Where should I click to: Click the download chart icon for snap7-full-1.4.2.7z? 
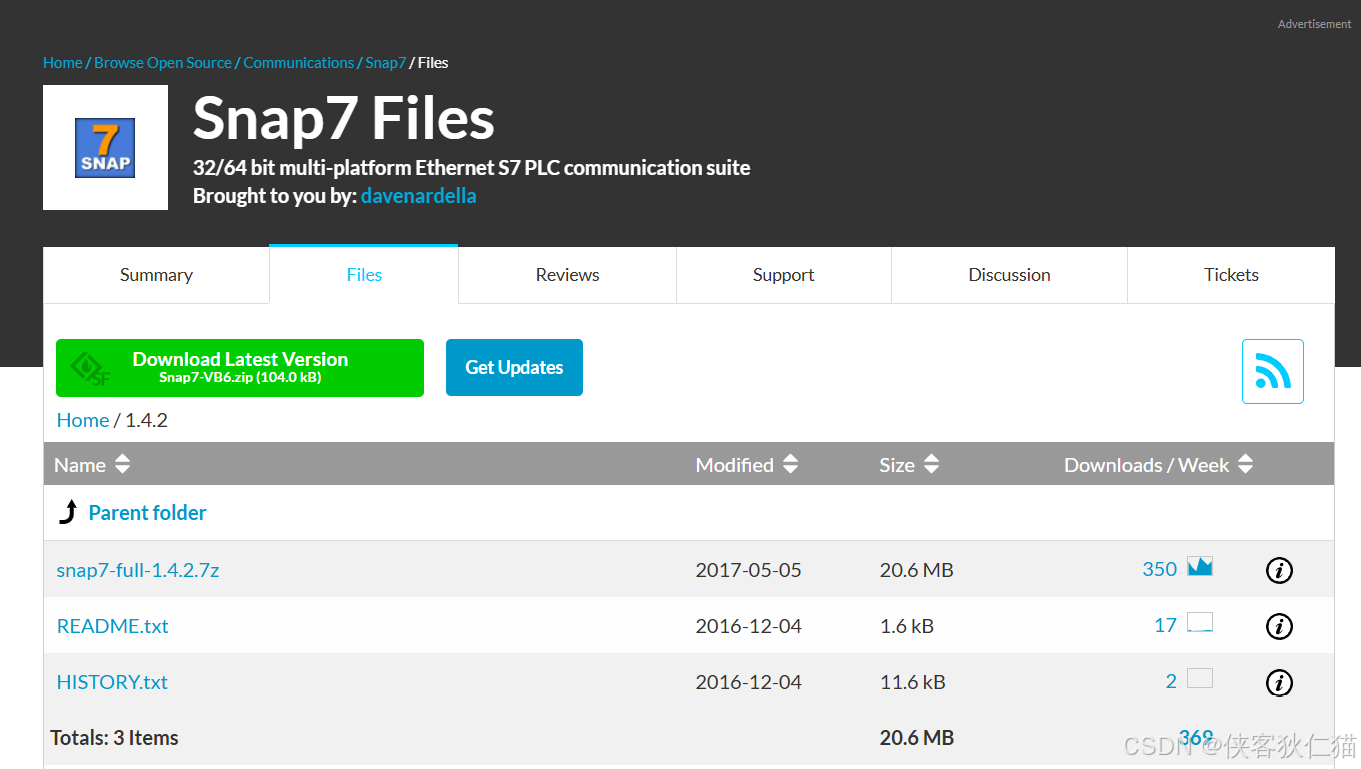pyautogui.click(x=1200, y=567)
